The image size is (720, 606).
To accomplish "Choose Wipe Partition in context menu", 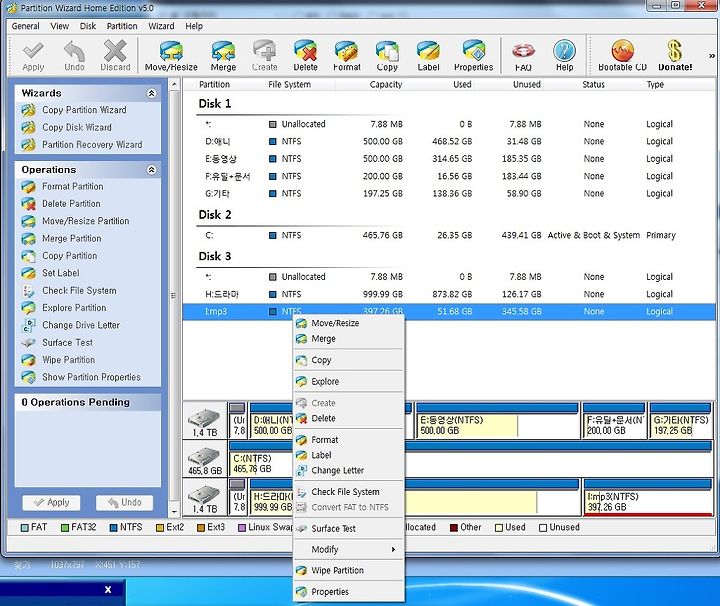I will tap(349, 571).
